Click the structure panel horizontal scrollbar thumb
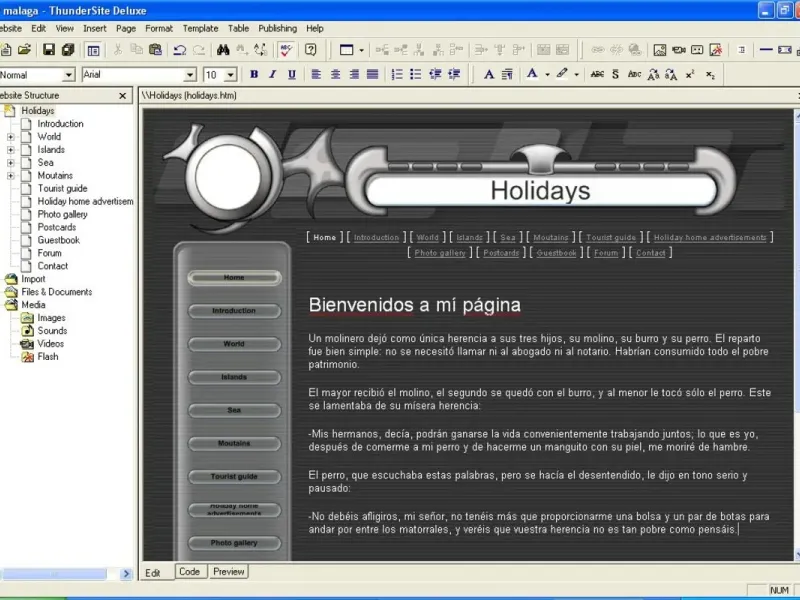800x600 pixels. pos(55,574)
